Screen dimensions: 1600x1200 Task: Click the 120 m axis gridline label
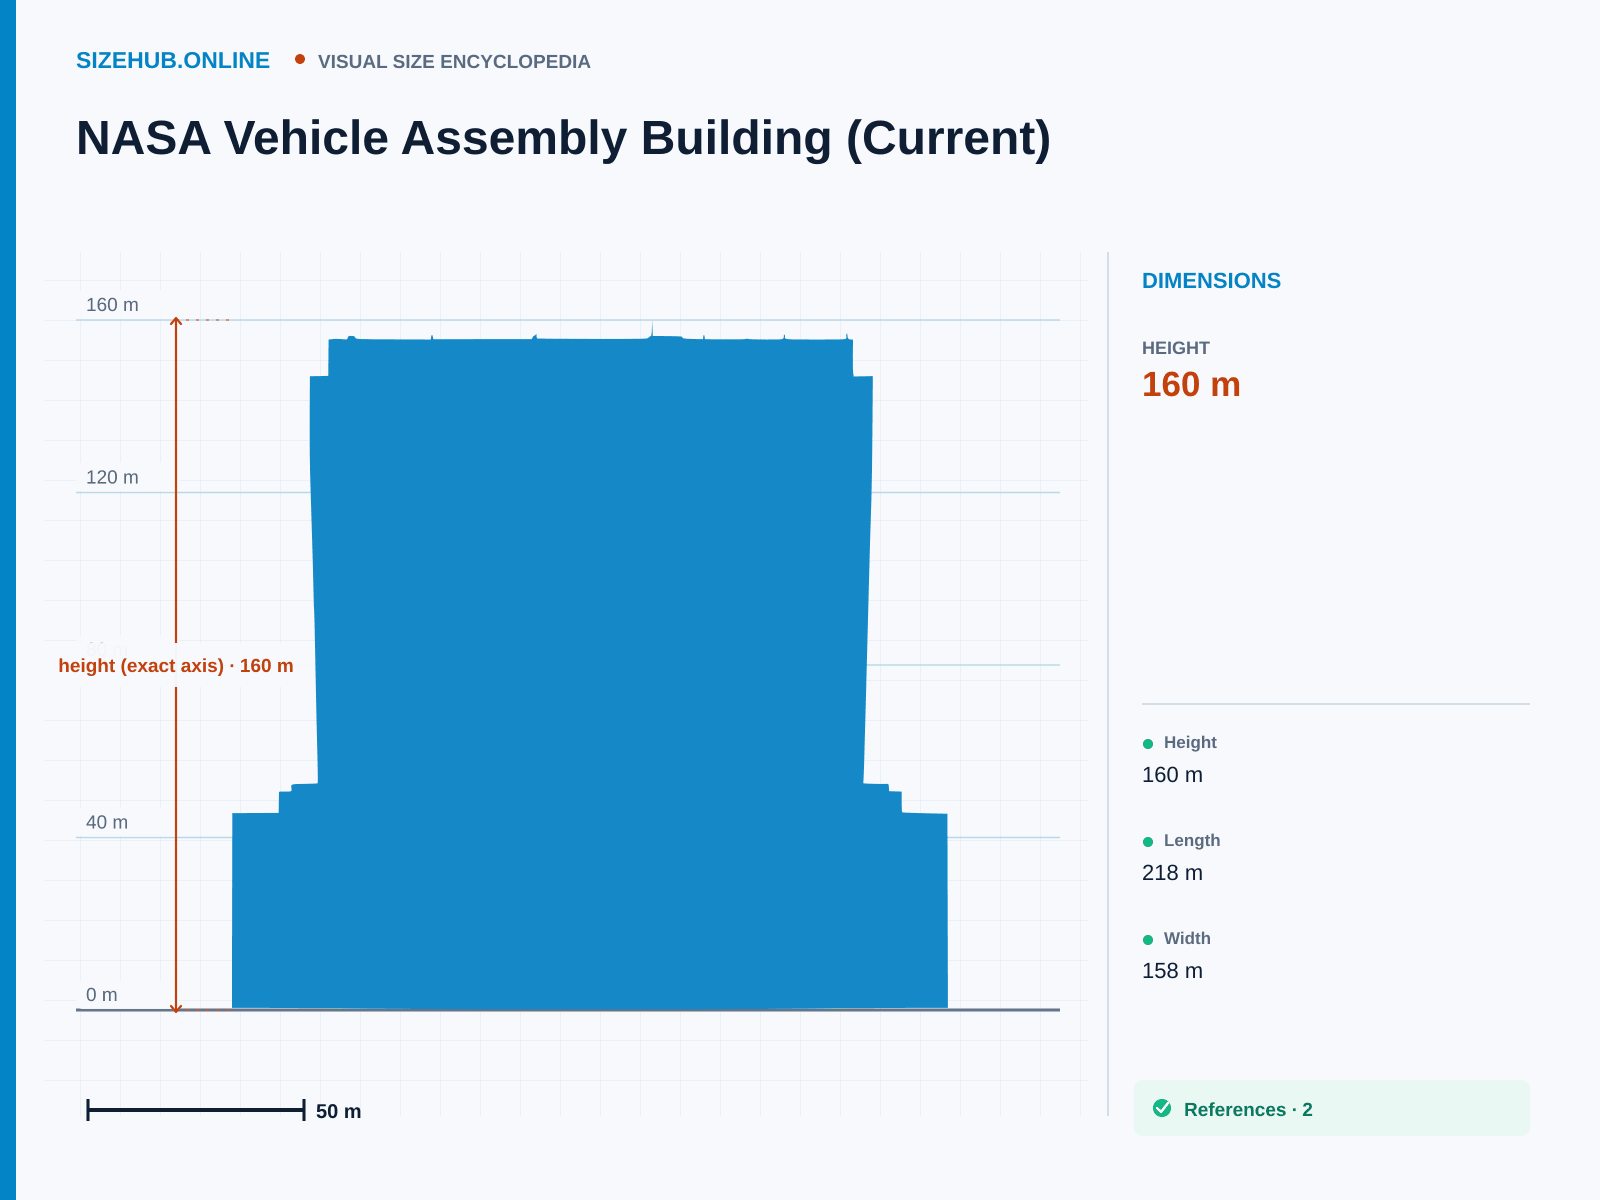(112, 477)
